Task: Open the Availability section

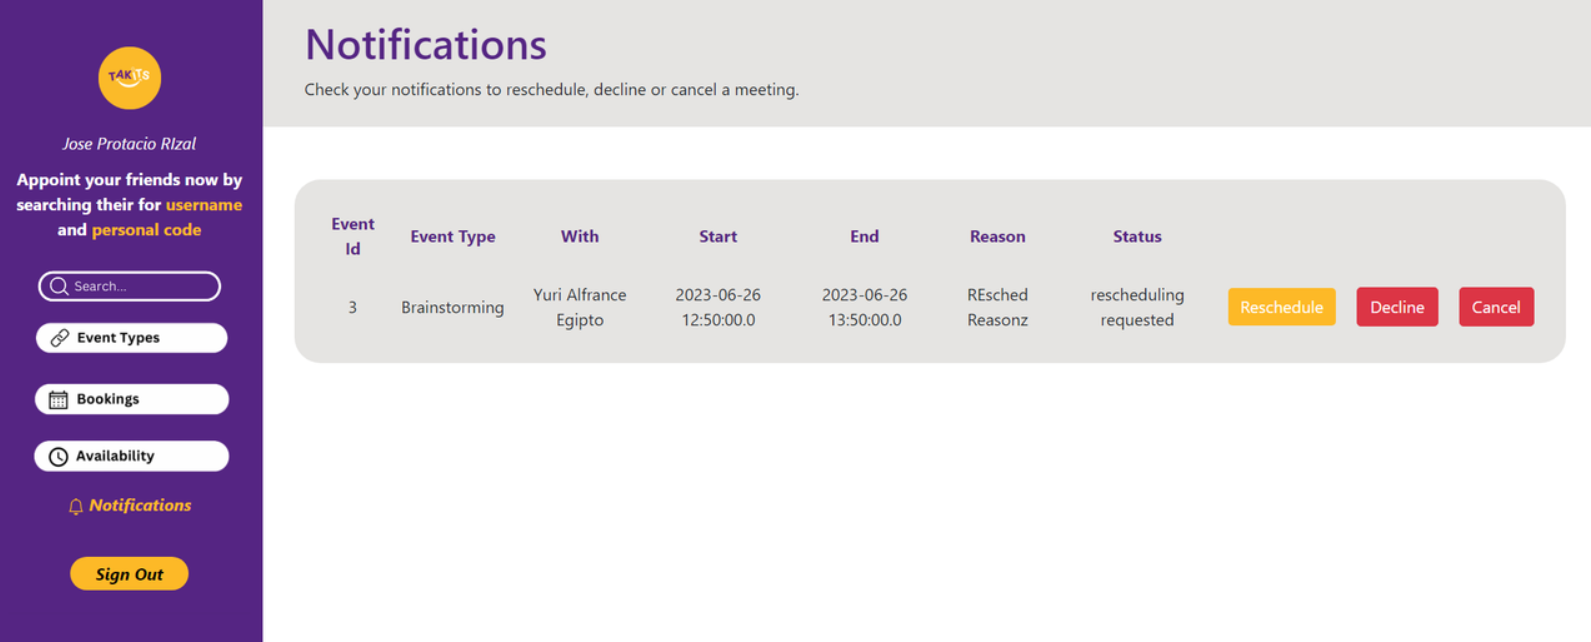Action: [131, 456]
